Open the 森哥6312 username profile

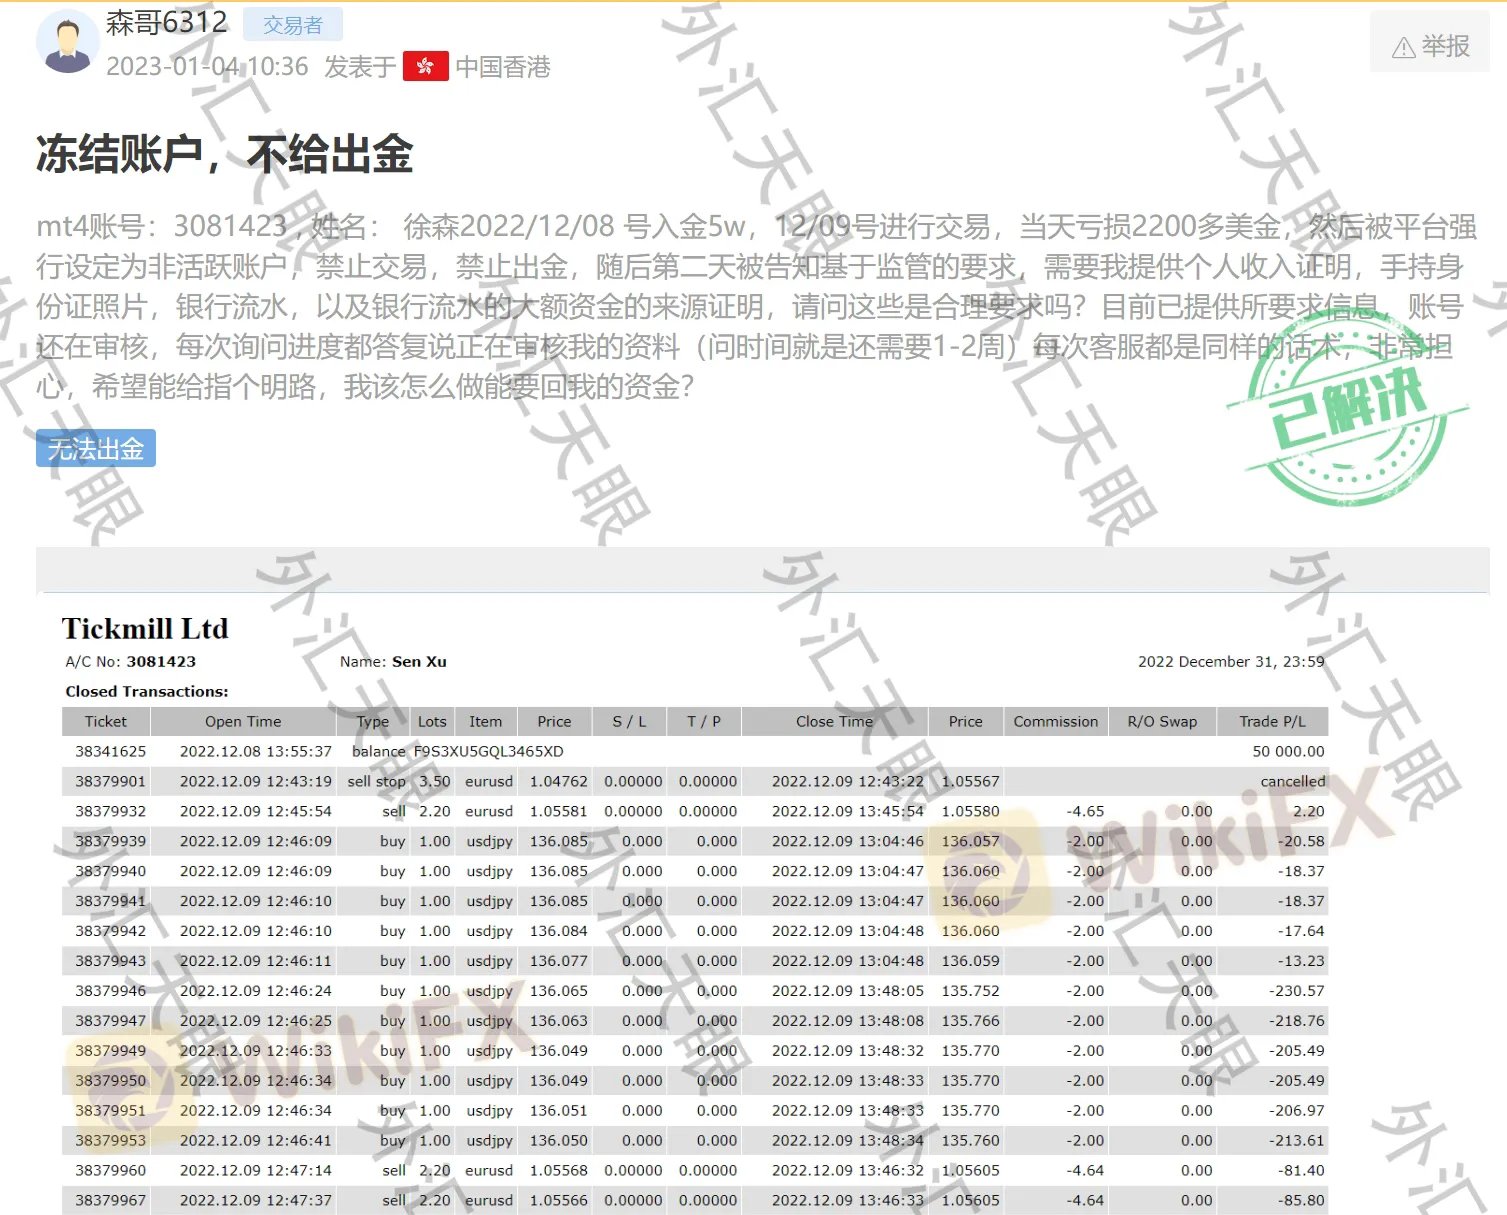tap(167, 23)
